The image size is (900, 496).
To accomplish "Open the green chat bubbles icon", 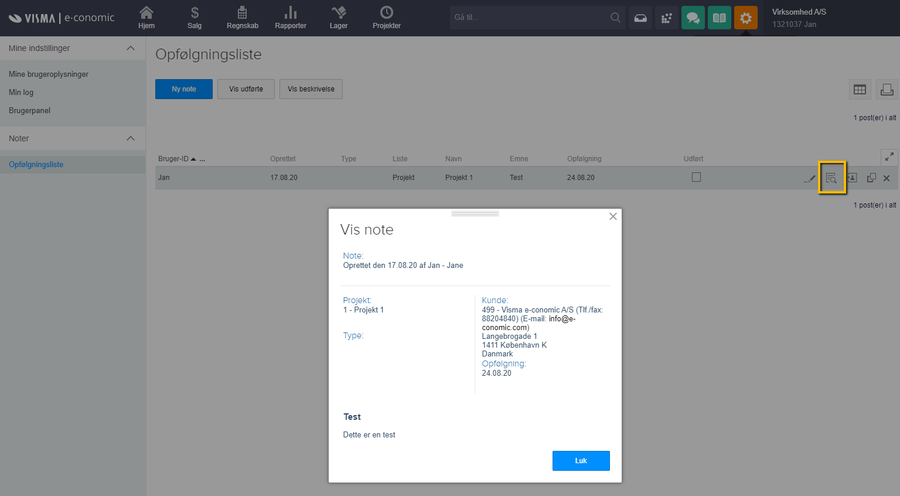I will pos(692,18).
